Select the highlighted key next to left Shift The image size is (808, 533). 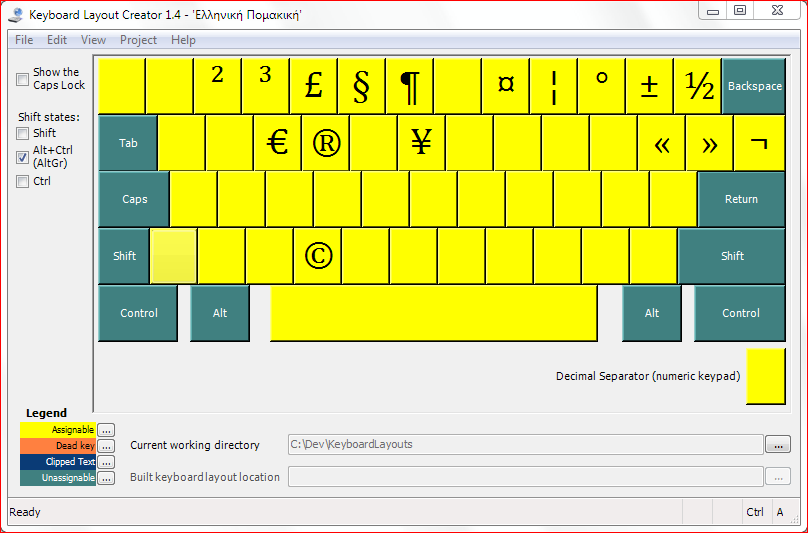[x=173, y=256]
